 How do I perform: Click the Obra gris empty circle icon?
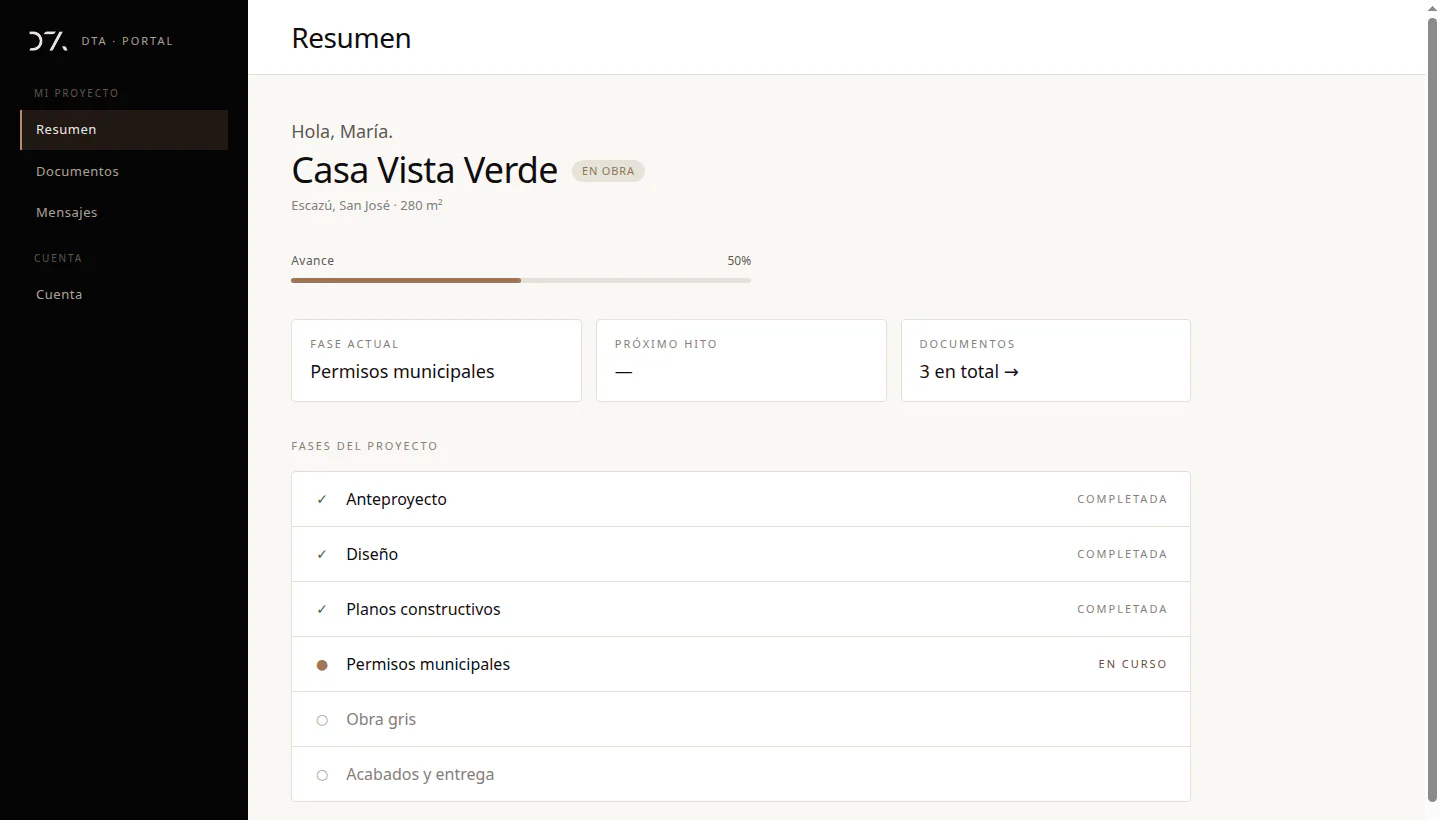pyautogui.click(x=322, y=720)
